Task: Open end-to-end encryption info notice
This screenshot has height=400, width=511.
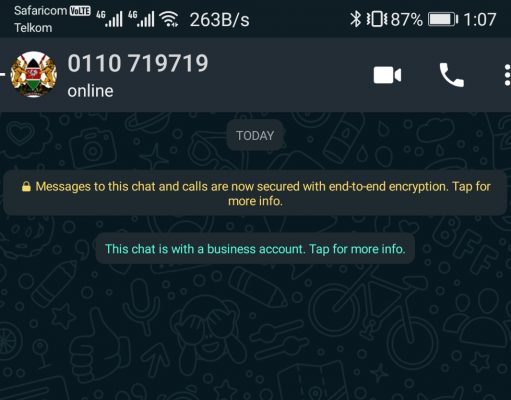Action: pos(255,193)
